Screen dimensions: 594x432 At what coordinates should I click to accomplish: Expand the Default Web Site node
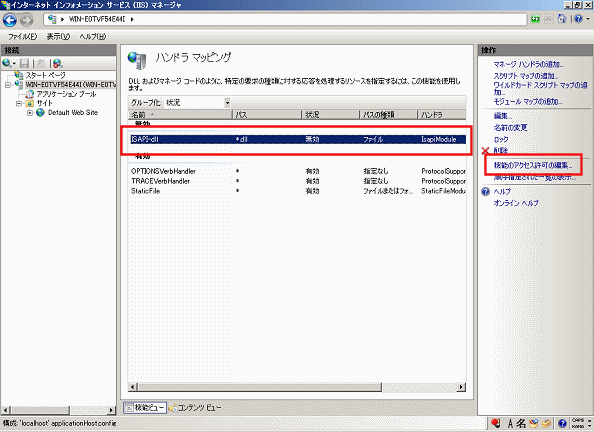30,113
